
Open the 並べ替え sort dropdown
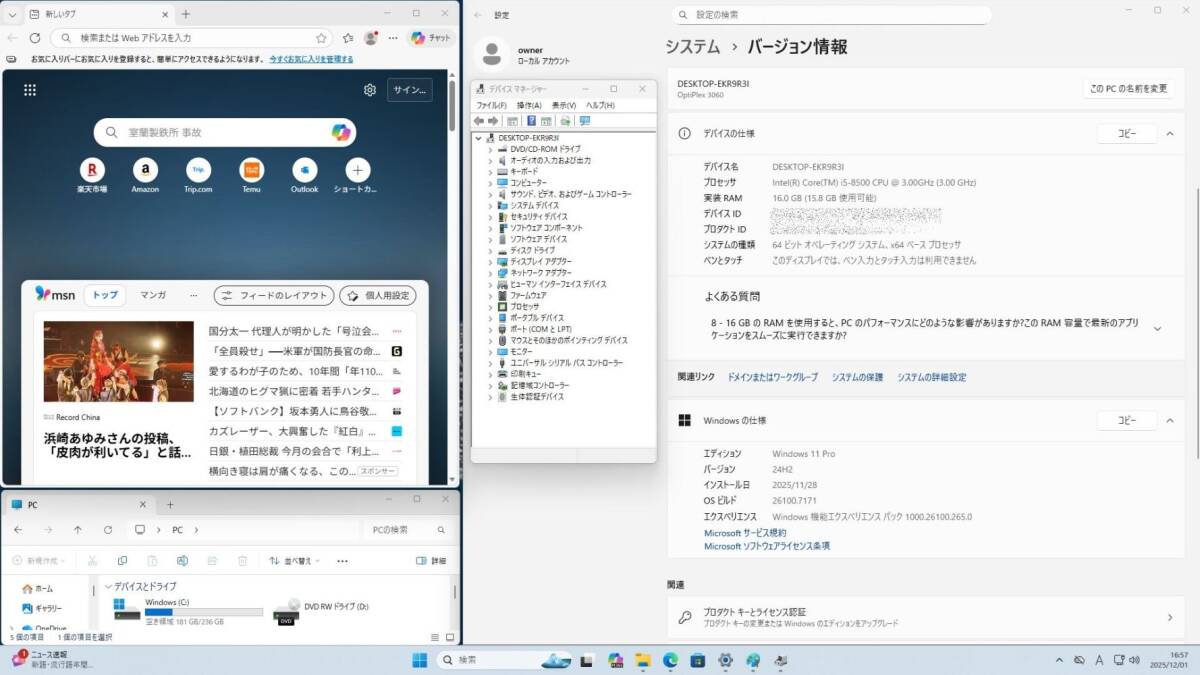coord(297,561)
